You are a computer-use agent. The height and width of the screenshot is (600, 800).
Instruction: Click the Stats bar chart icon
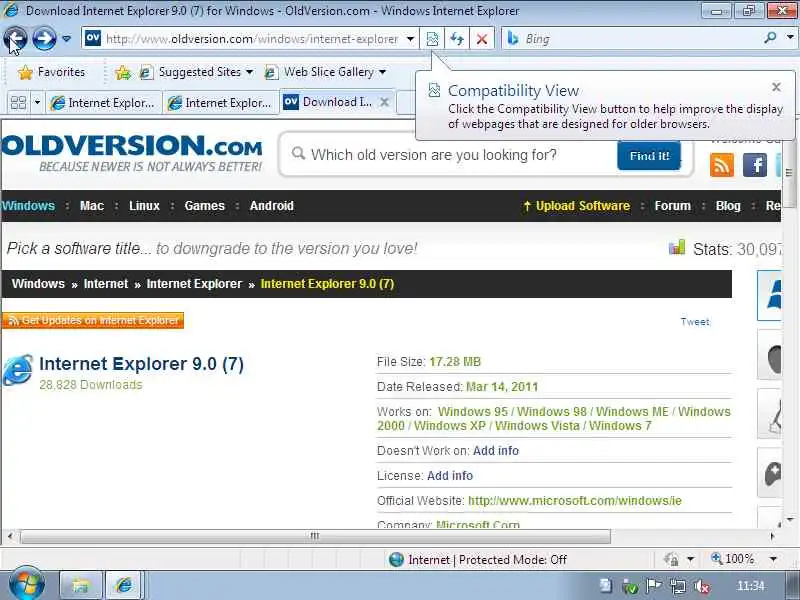click(x=677, y=248)
